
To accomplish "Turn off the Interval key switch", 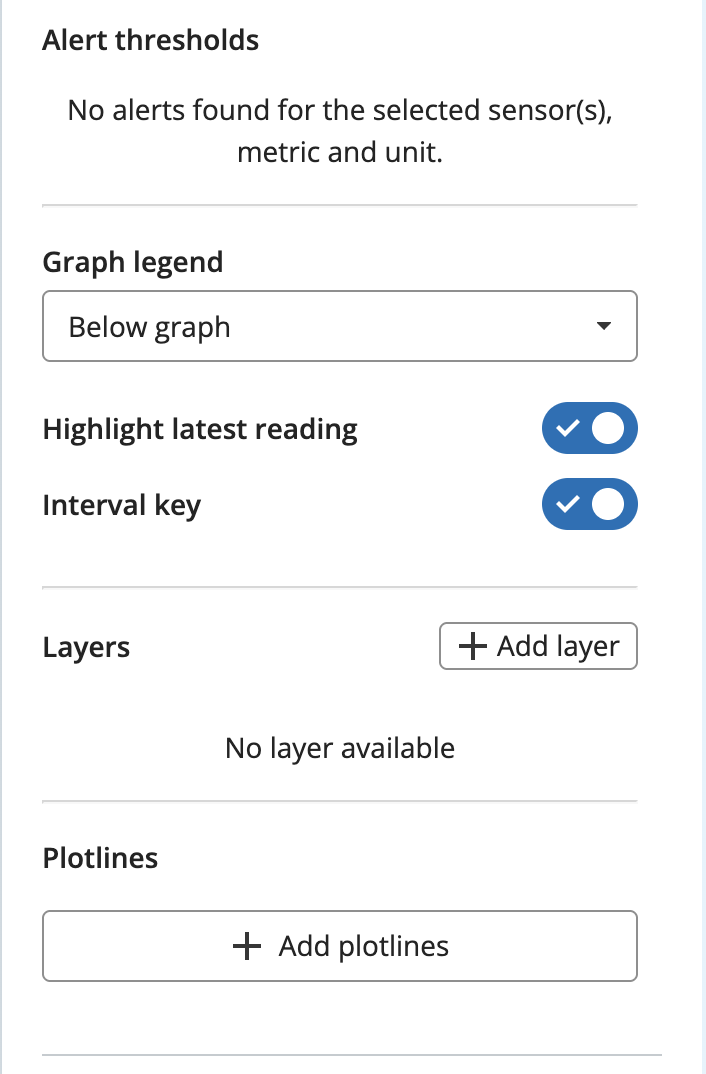I will coord(590,504).
